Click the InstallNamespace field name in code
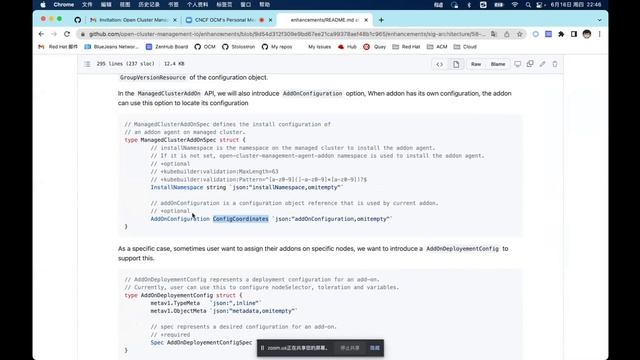Viewport: 640px width, 360px height. point(177,187)
